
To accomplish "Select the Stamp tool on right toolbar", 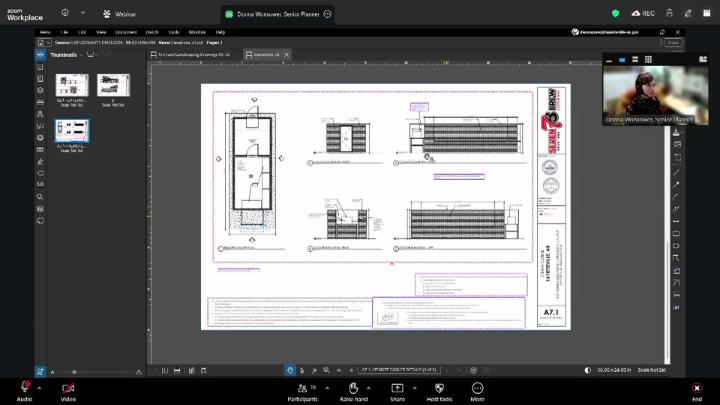I will pos(676,132).
